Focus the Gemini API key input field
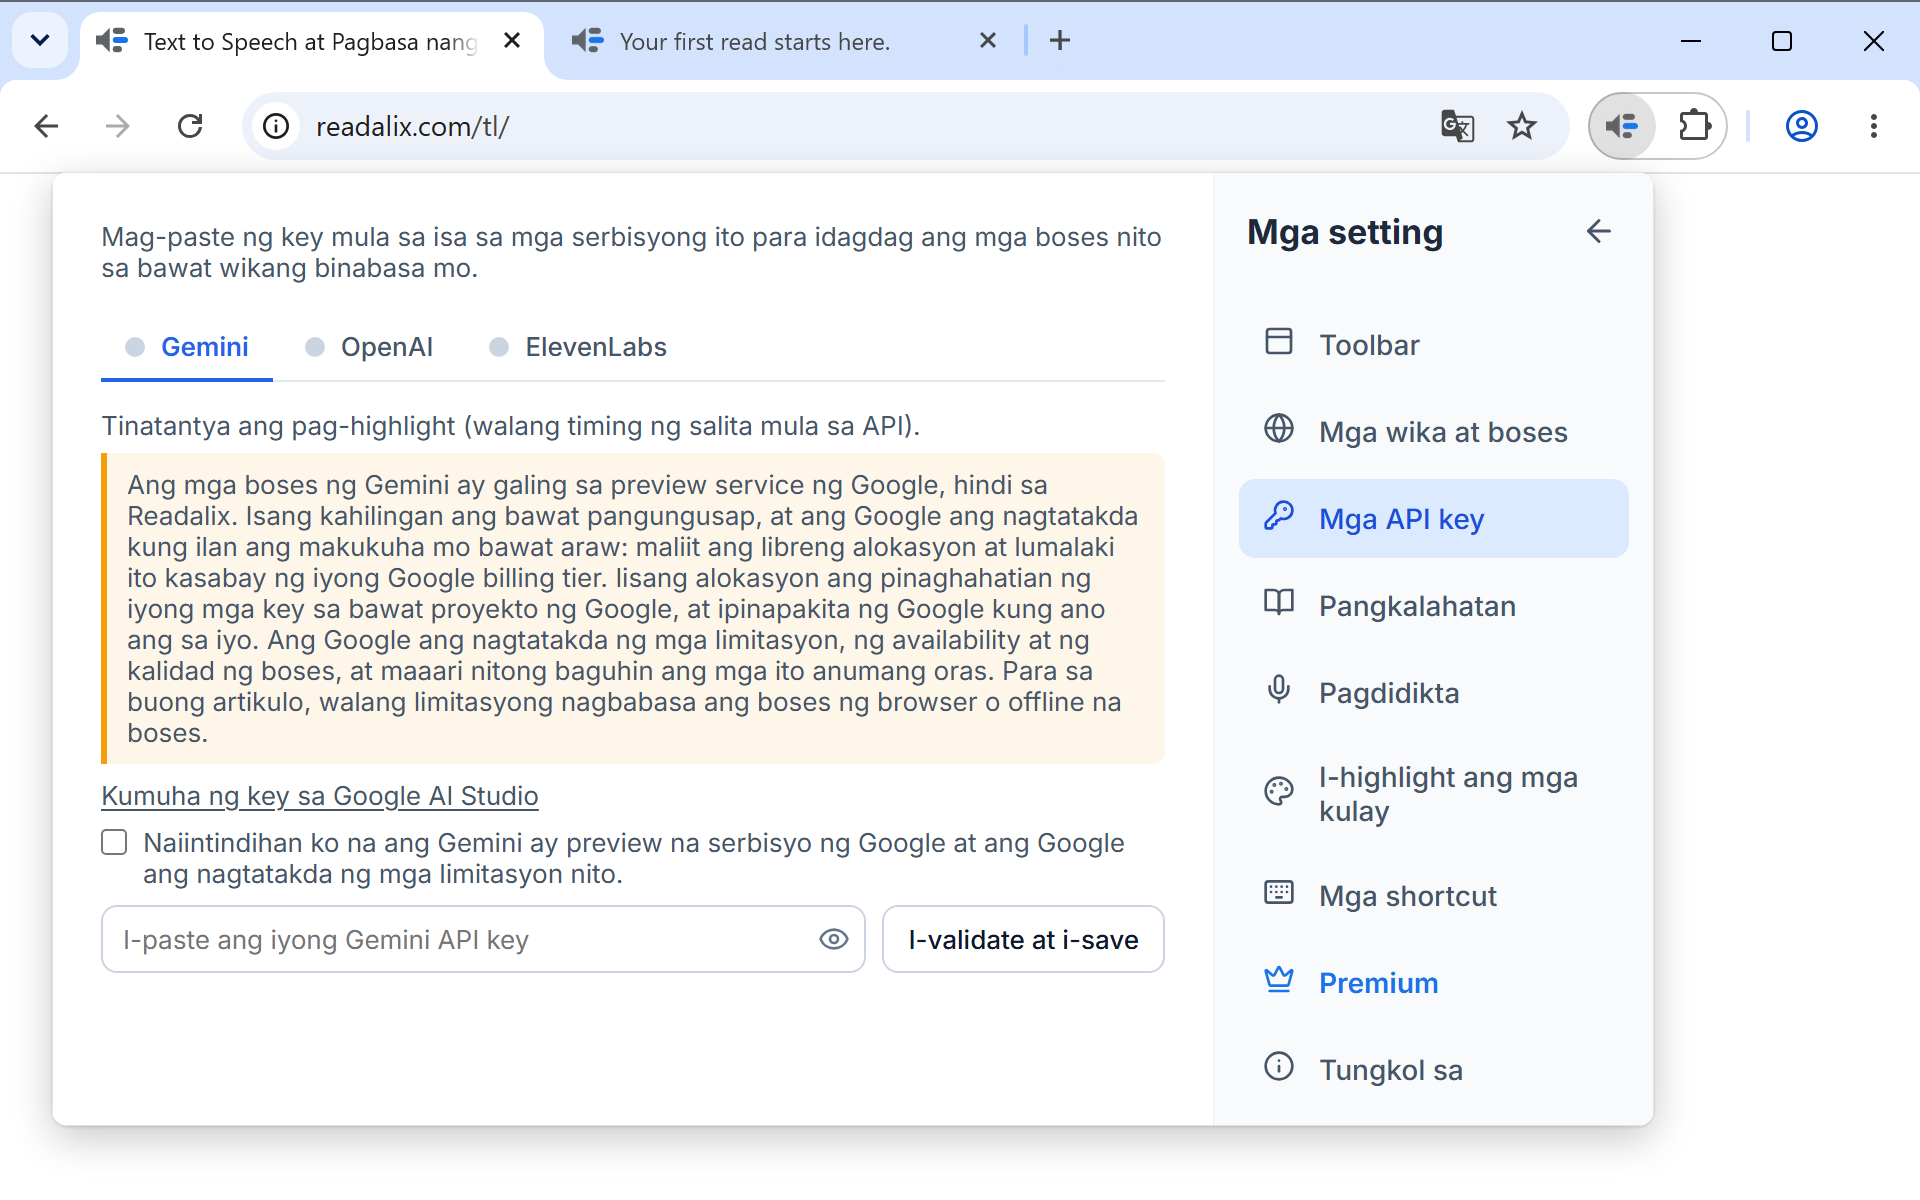1920x1200 pixels. (483, 939)
